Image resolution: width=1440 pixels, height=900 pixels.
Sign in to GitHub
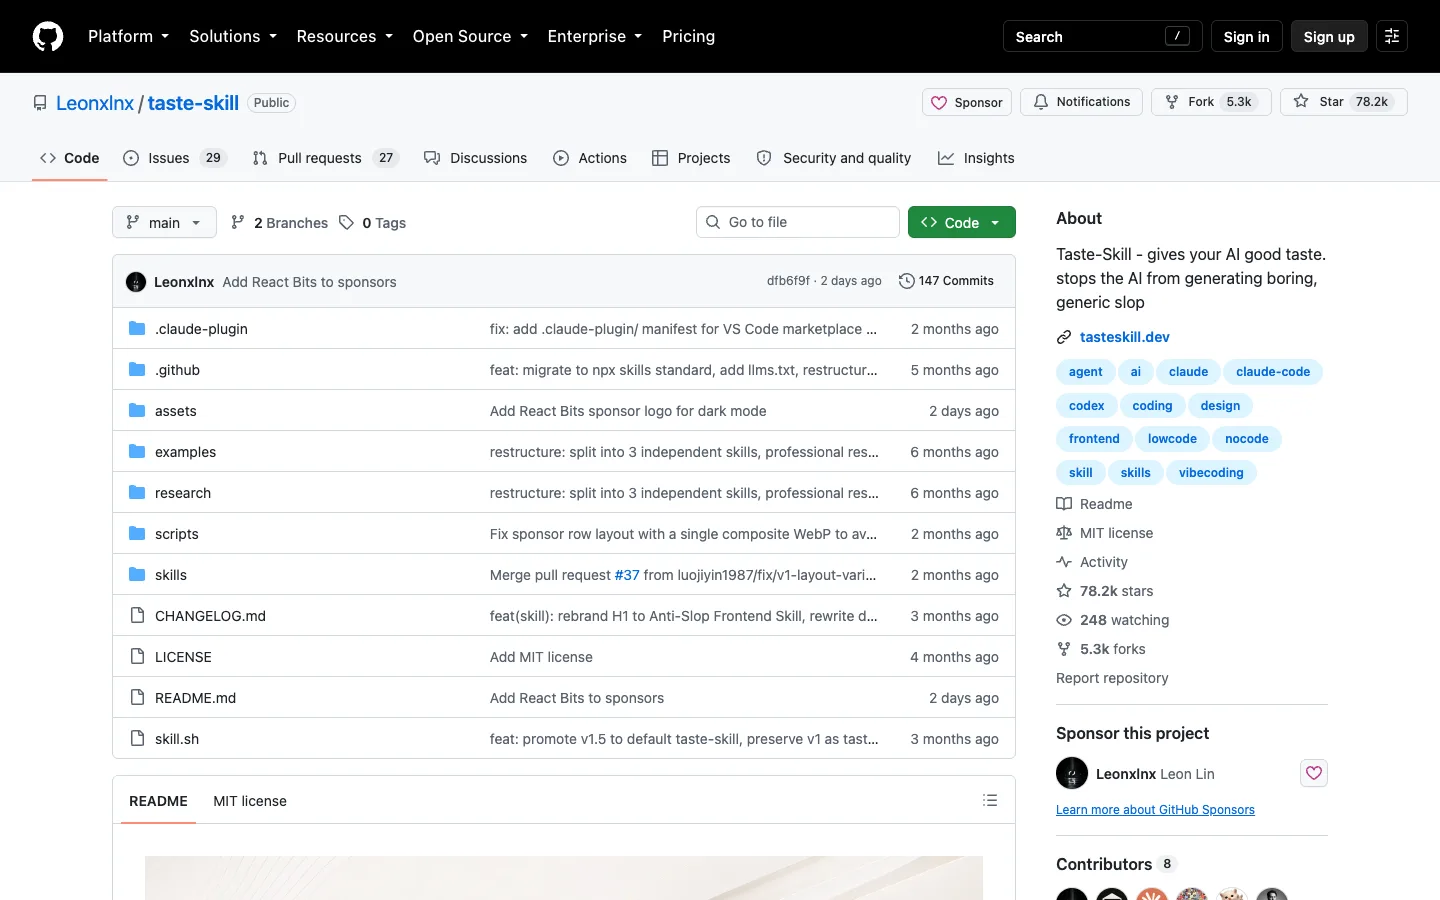coord(1246,36)
